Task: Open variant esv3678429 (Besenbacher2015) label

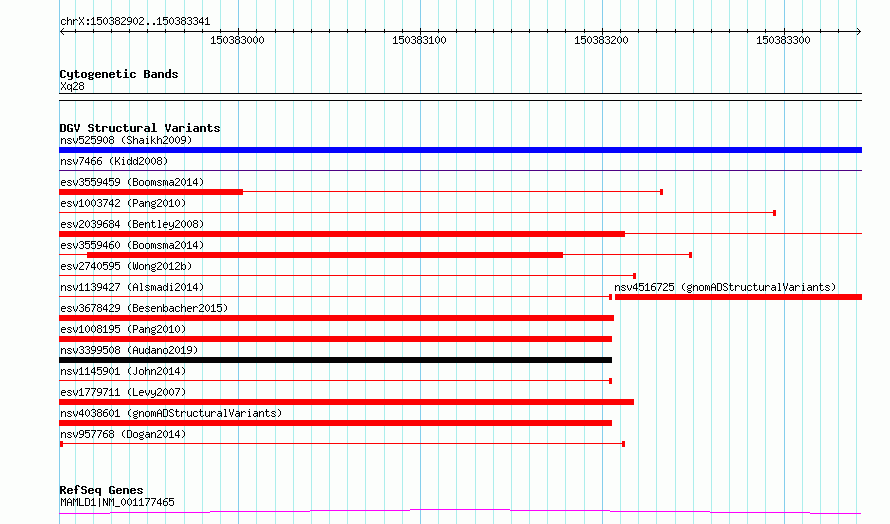Action: click(144, 308)
